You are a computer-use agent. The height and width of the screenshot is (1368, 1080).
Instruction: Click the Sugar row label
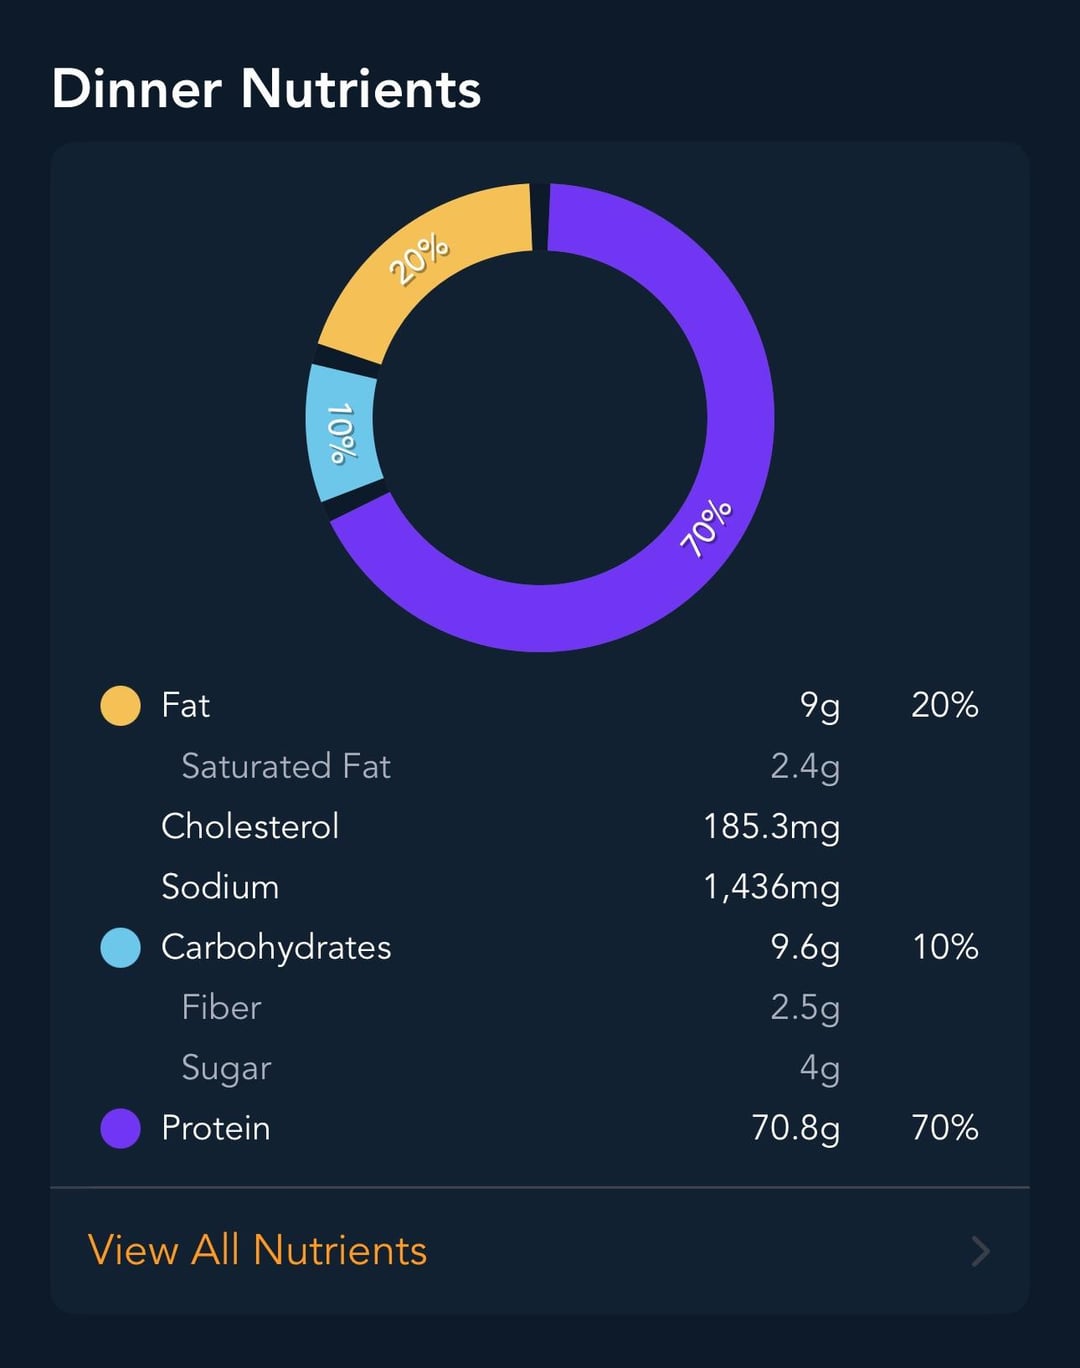226,1068
